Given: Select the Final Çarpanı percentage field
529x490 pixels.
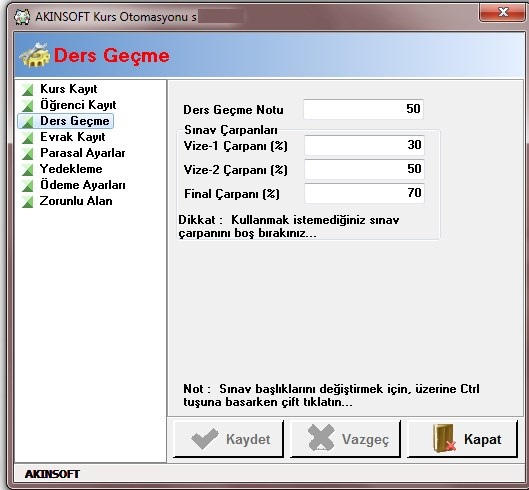Looking at the screenshot, I should coord(364,193).
